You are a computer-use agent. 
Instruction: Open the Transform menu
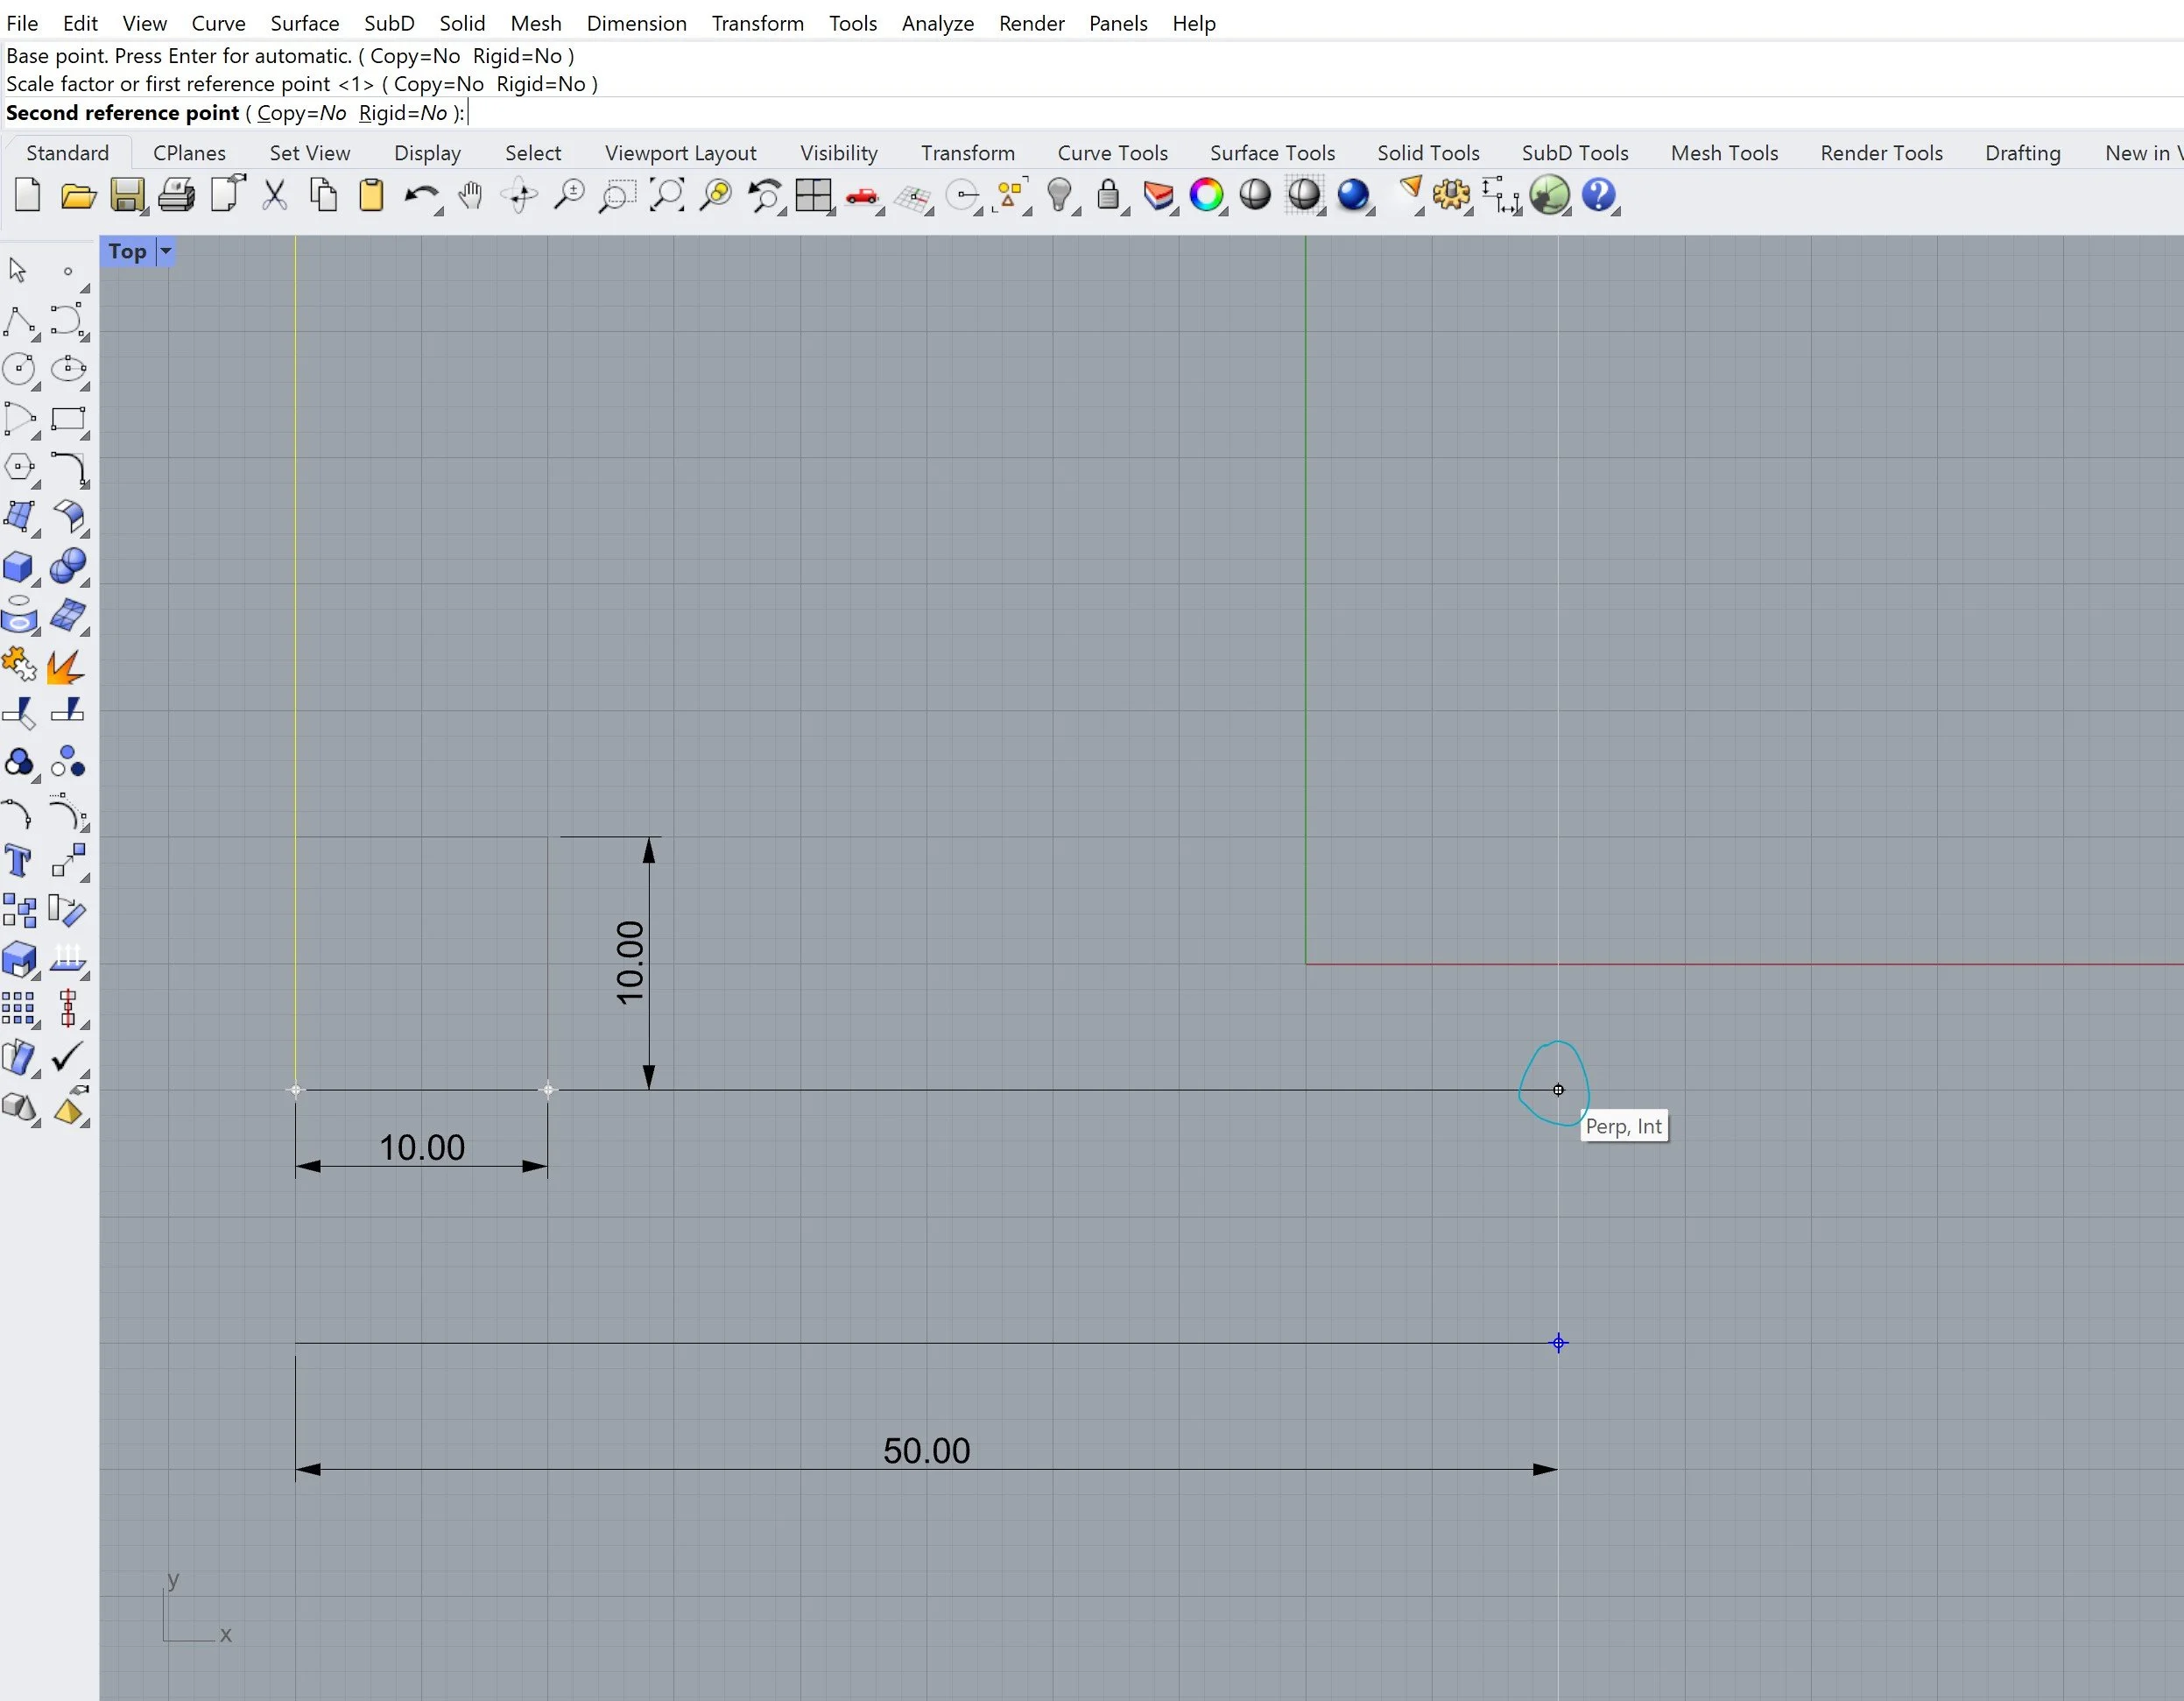[x=757, y=23]
